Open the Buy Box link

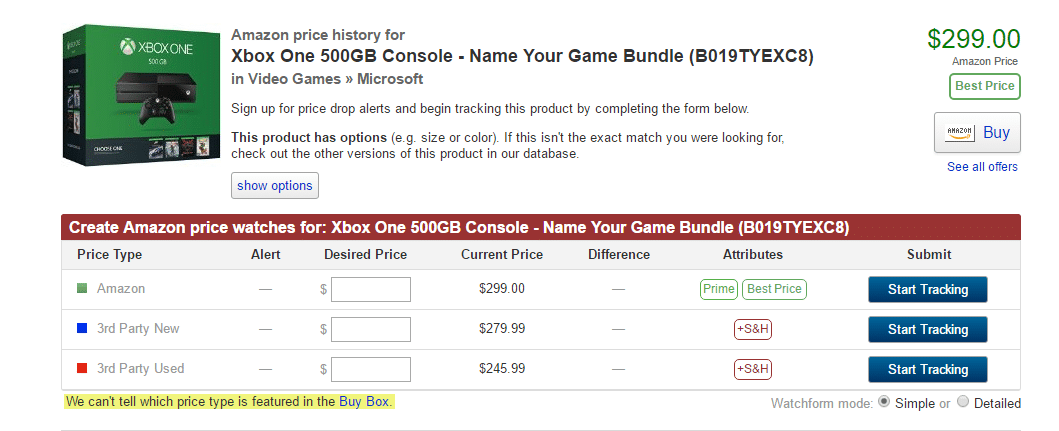[x=365, y=402]
